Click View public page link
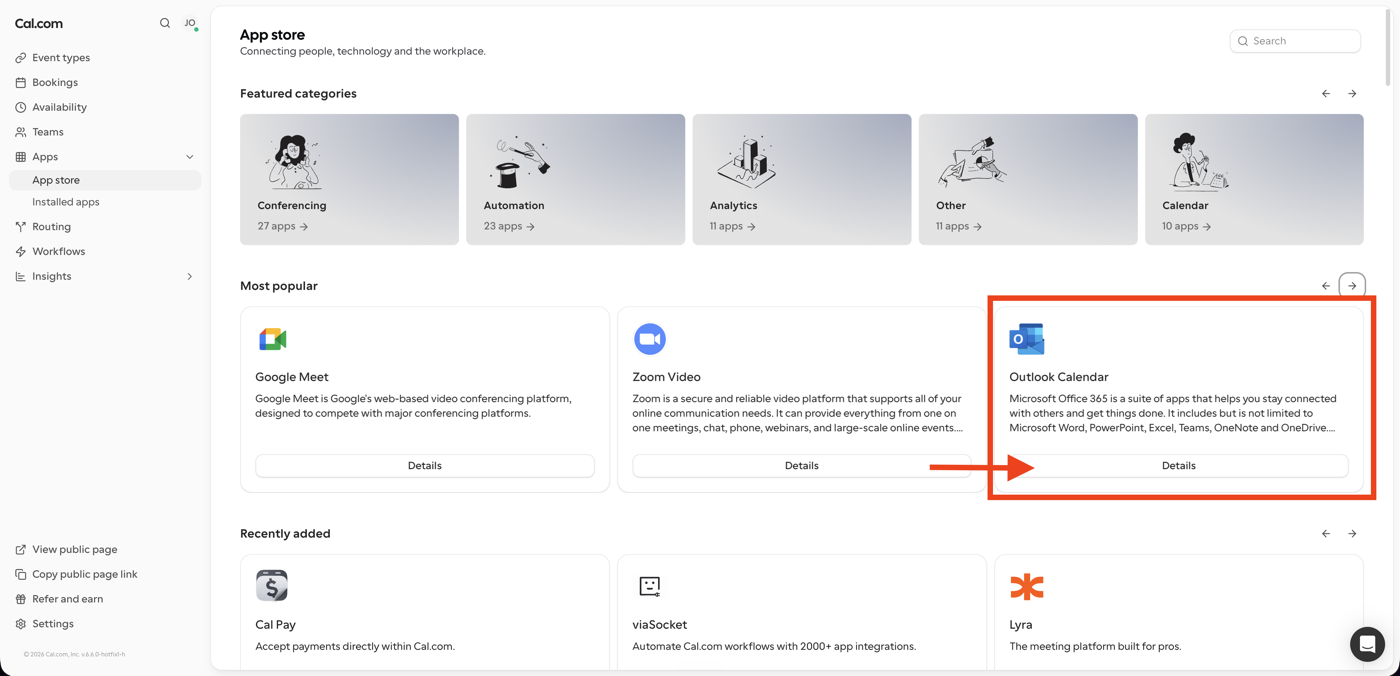Image resolution: width=1400 pixels, height=676 pixels. 74,550
